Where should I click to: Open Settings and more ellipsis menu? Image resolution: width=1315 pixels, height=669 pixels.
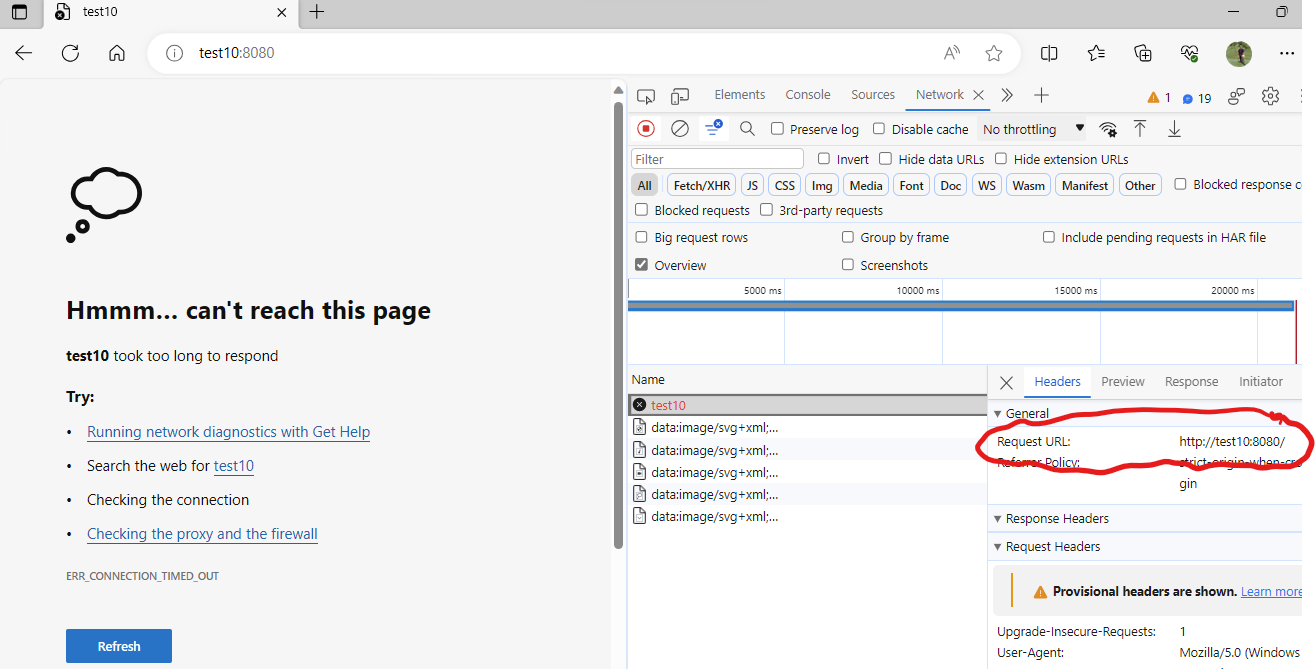(1287, 53)
